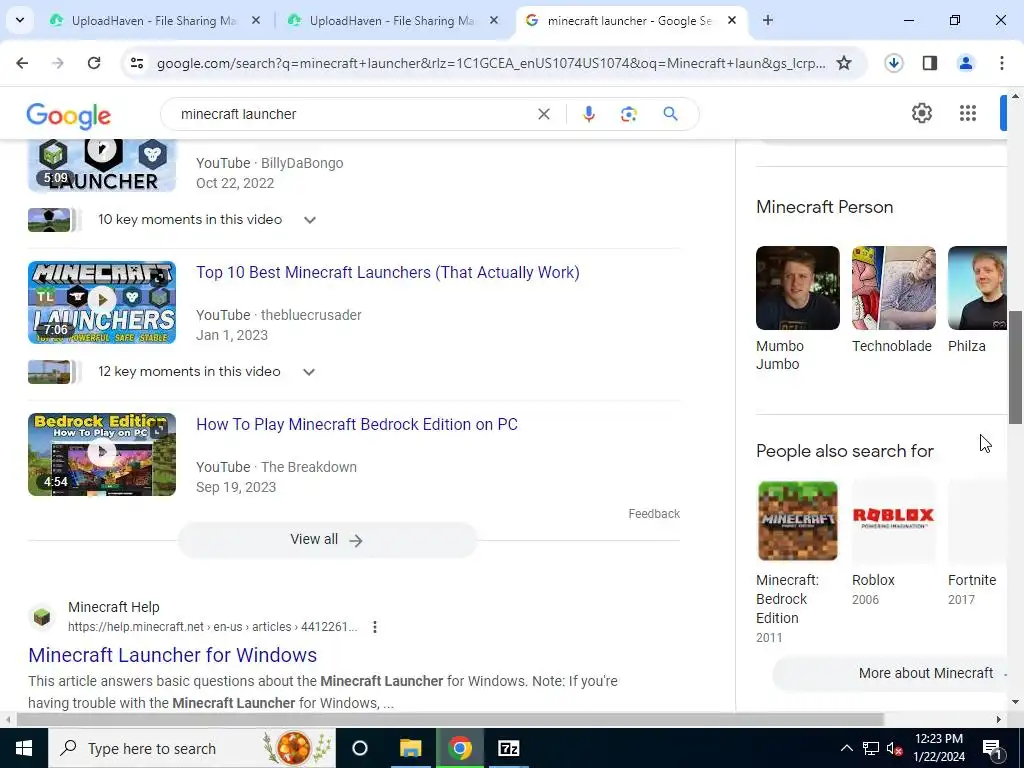Open 7-Zip from the taskbar
The height and width of the screenshot is (768, 1024).
509,748
